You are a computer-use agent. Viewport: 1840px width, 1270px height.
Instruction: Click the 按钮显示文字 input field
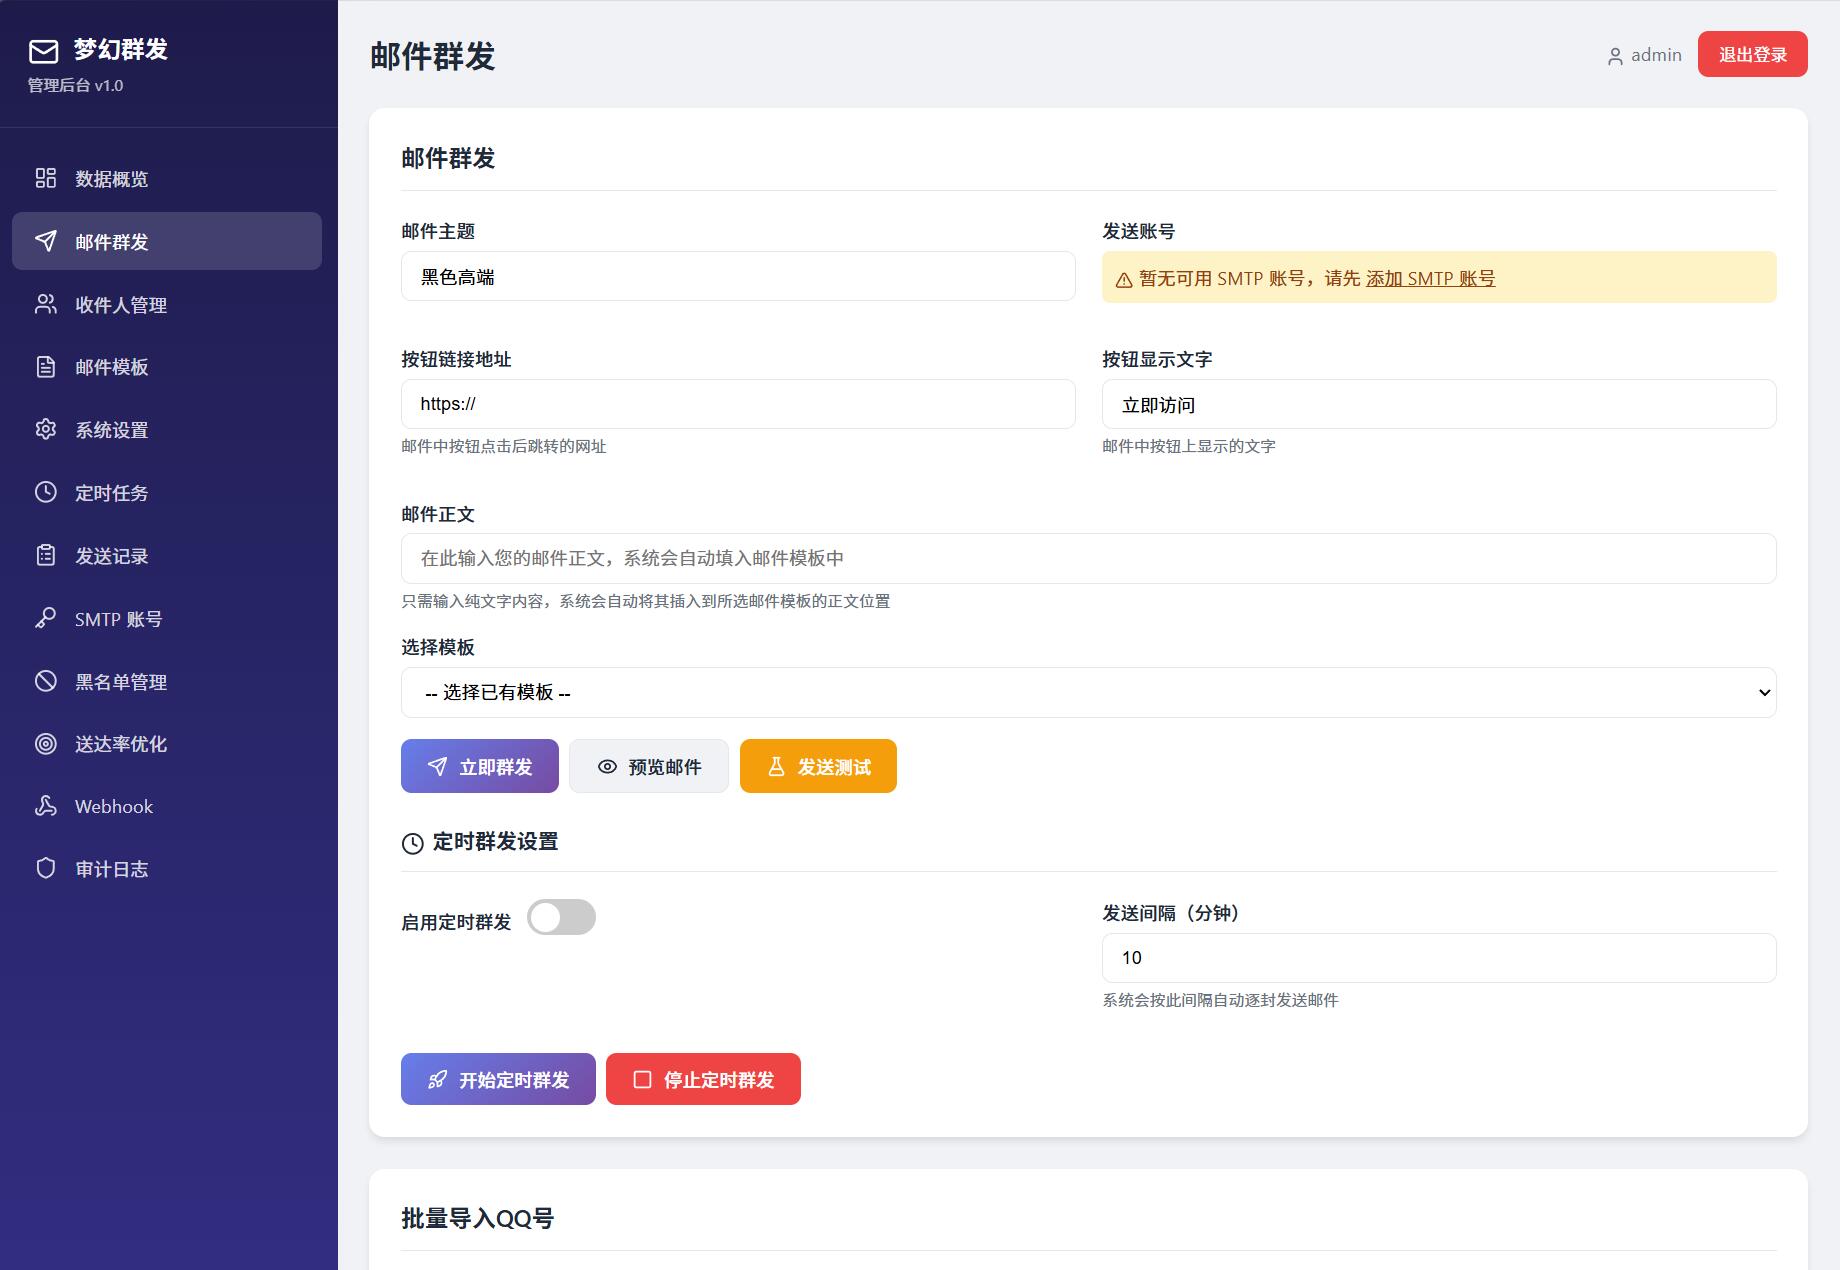(1439, 404)
